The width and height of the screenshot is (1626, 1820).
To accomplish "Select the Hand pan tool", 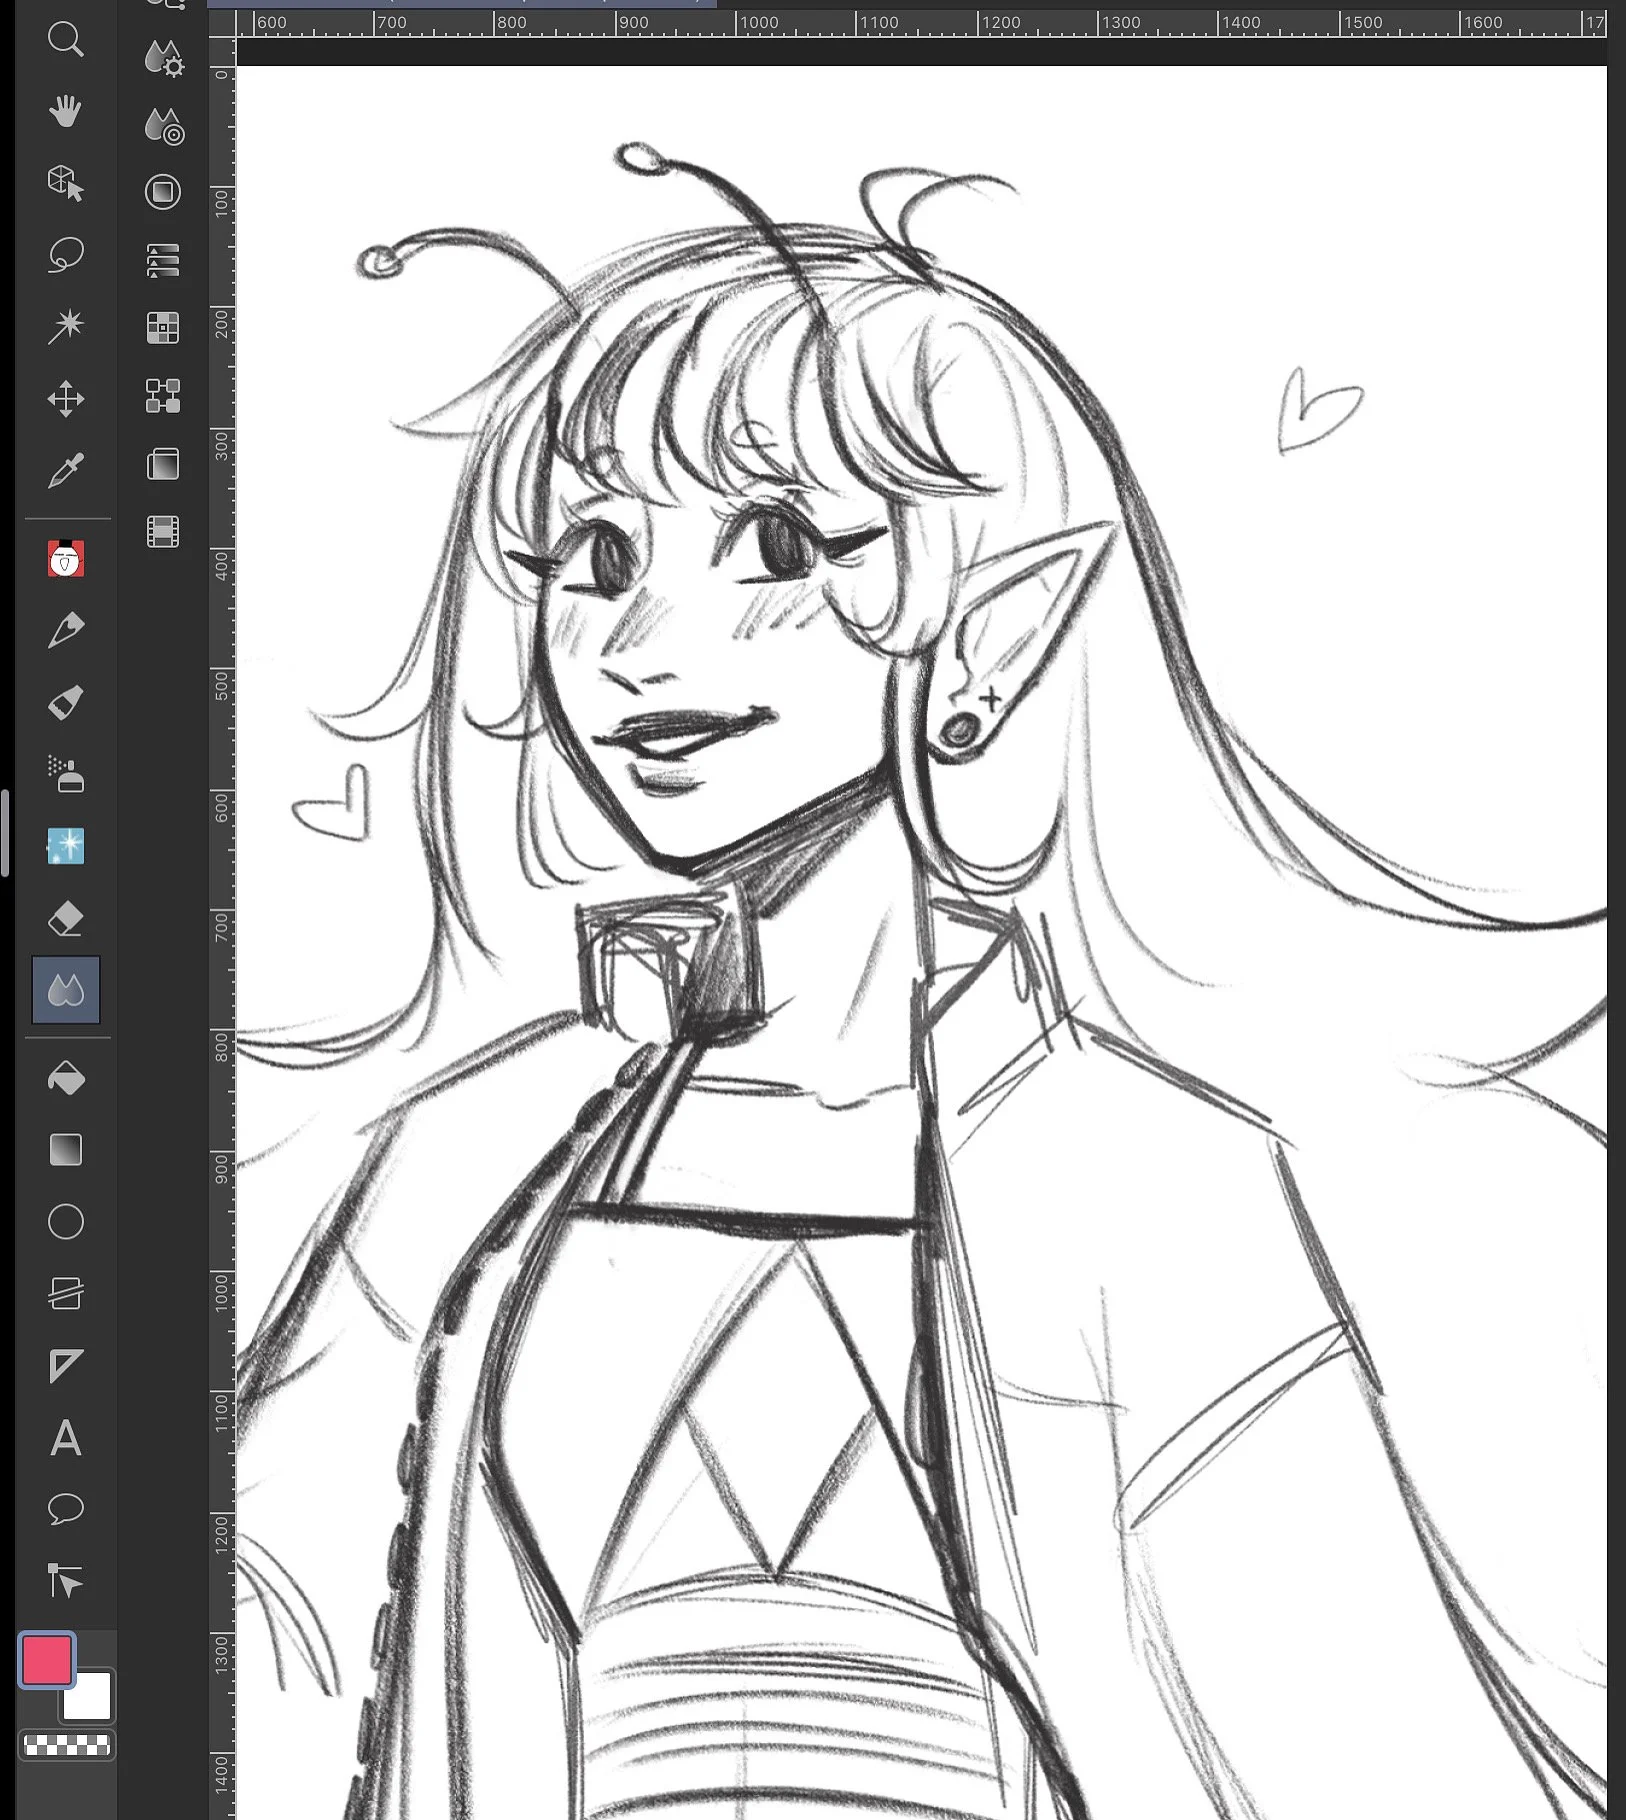I will pos(66,112).
